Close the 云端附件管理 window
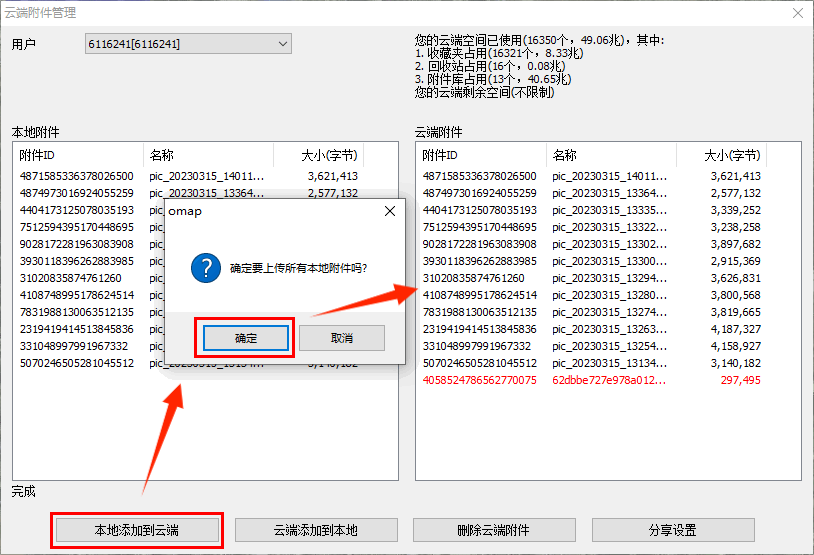This screenshot has height=555, width=814. (x=796, y=13)
